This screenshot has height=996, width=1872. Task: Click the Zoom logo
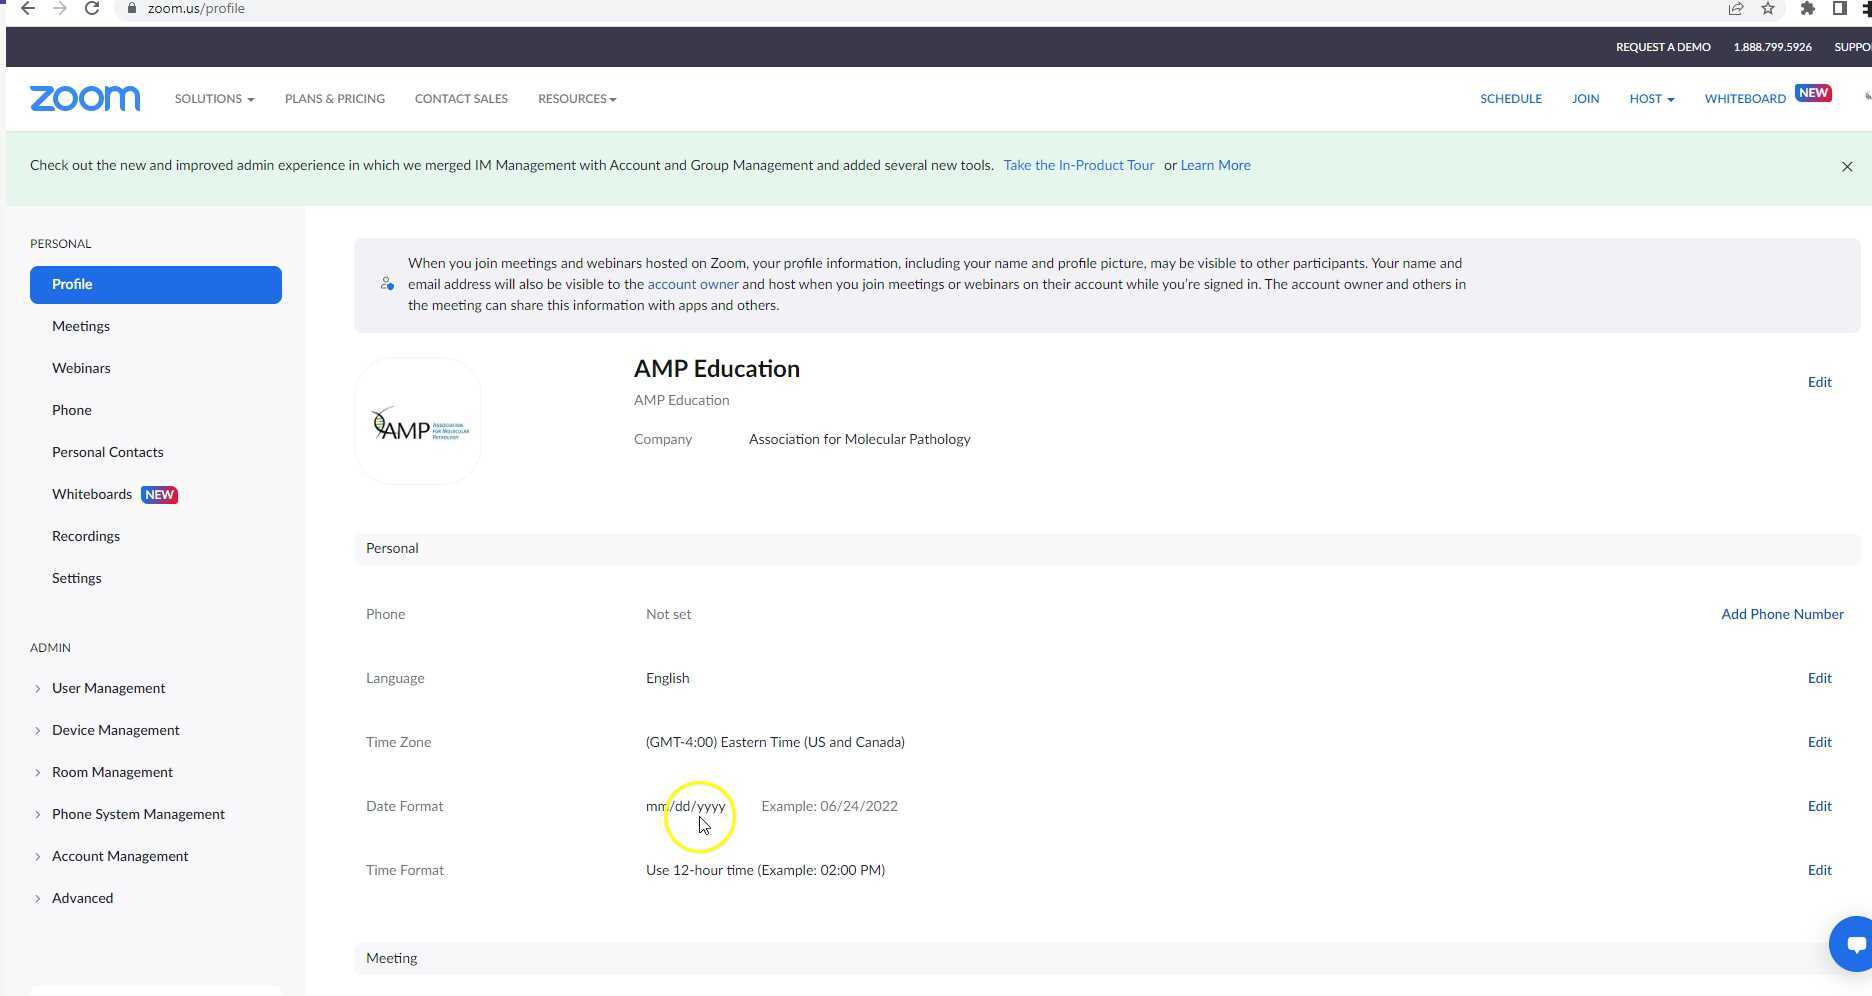click(x=85, y=98)
